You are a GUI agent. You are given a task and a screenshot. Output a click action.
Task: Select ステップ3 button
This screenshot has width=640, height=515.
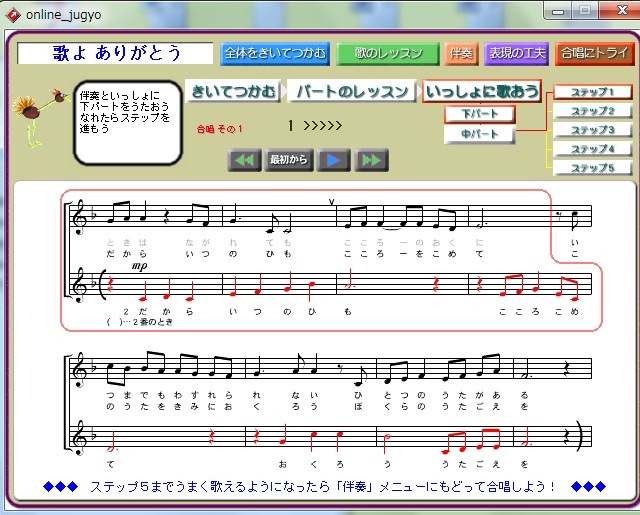pyautogui.click(x=593, y=130)
